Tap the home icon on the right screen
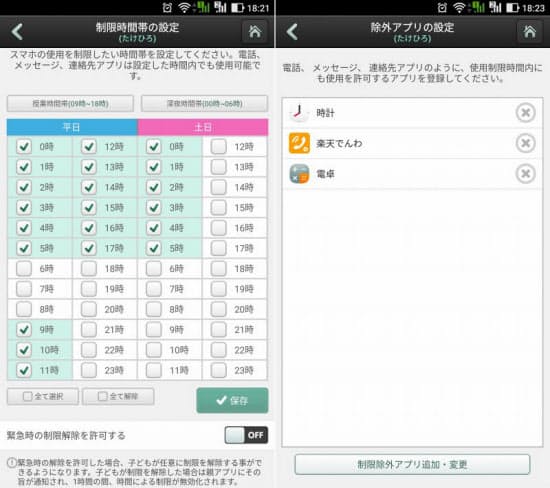The height and width of the screenshot is (488, 550). (530, 32)
